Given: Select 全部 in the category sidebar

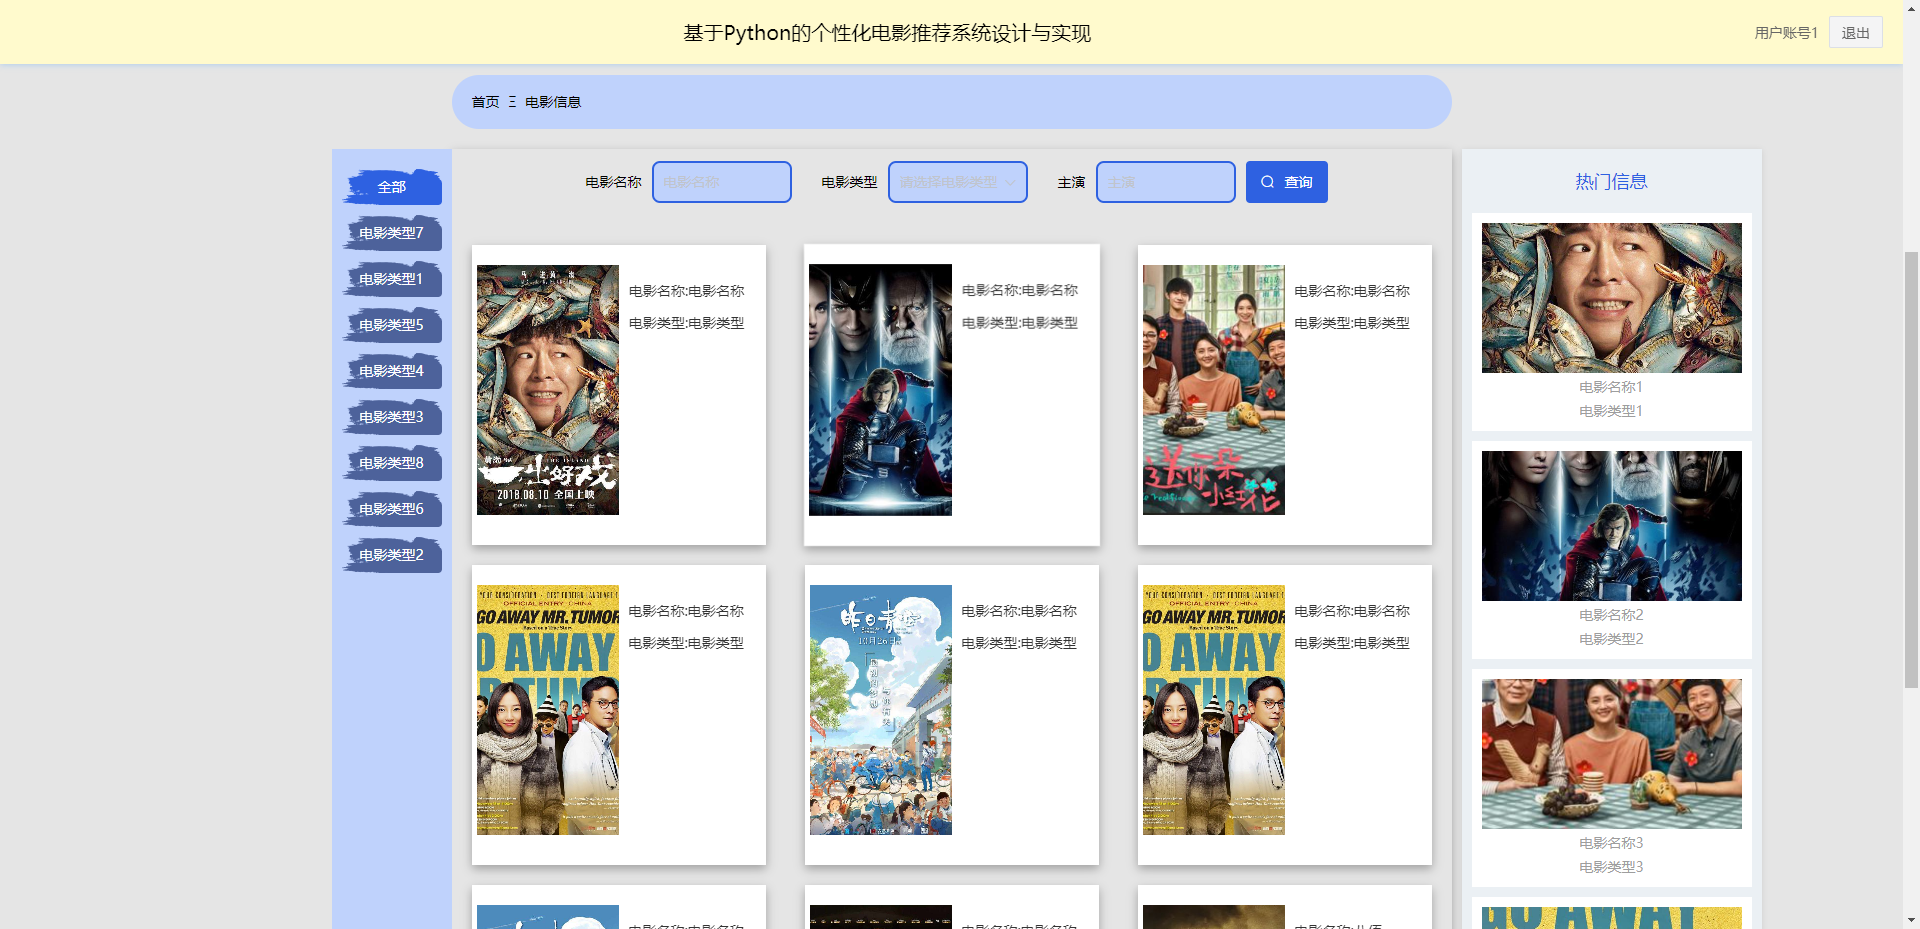Looking at the screenshot, I should 392,186.
